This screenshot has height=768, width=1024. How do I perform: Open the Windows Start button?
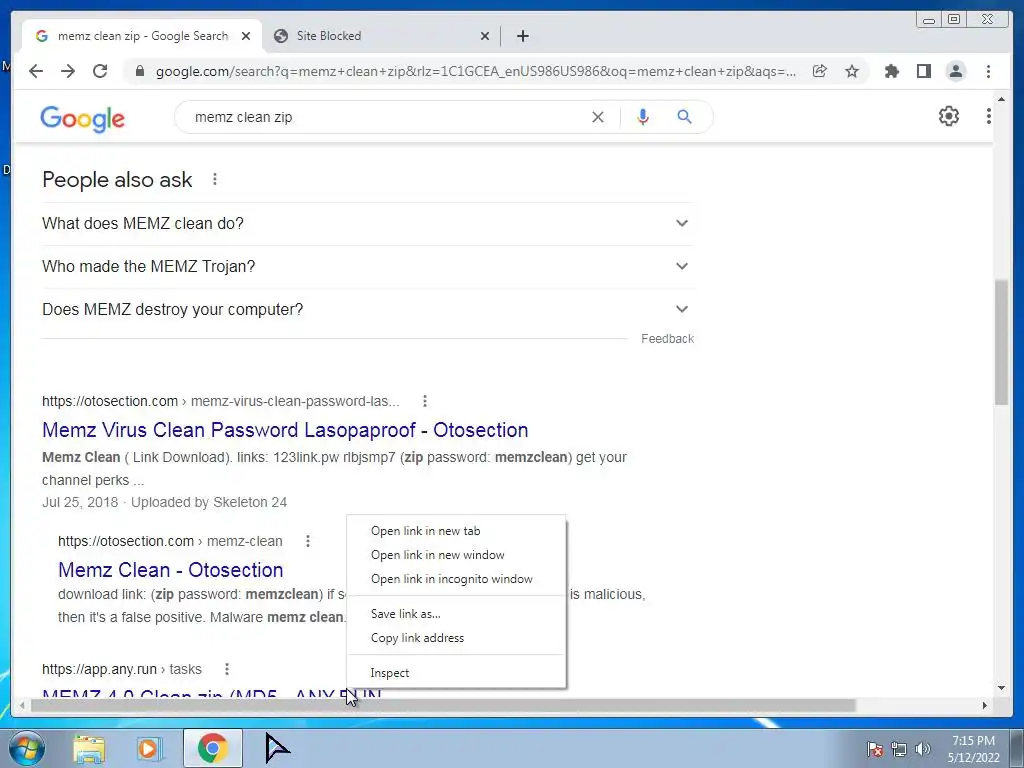[27, 748]
